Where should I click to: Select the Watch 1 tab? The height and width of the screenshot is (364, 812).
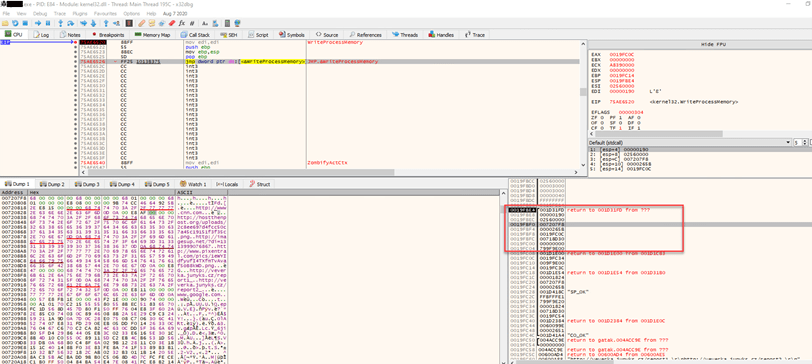pyautogui.click(x=193, y=184)
